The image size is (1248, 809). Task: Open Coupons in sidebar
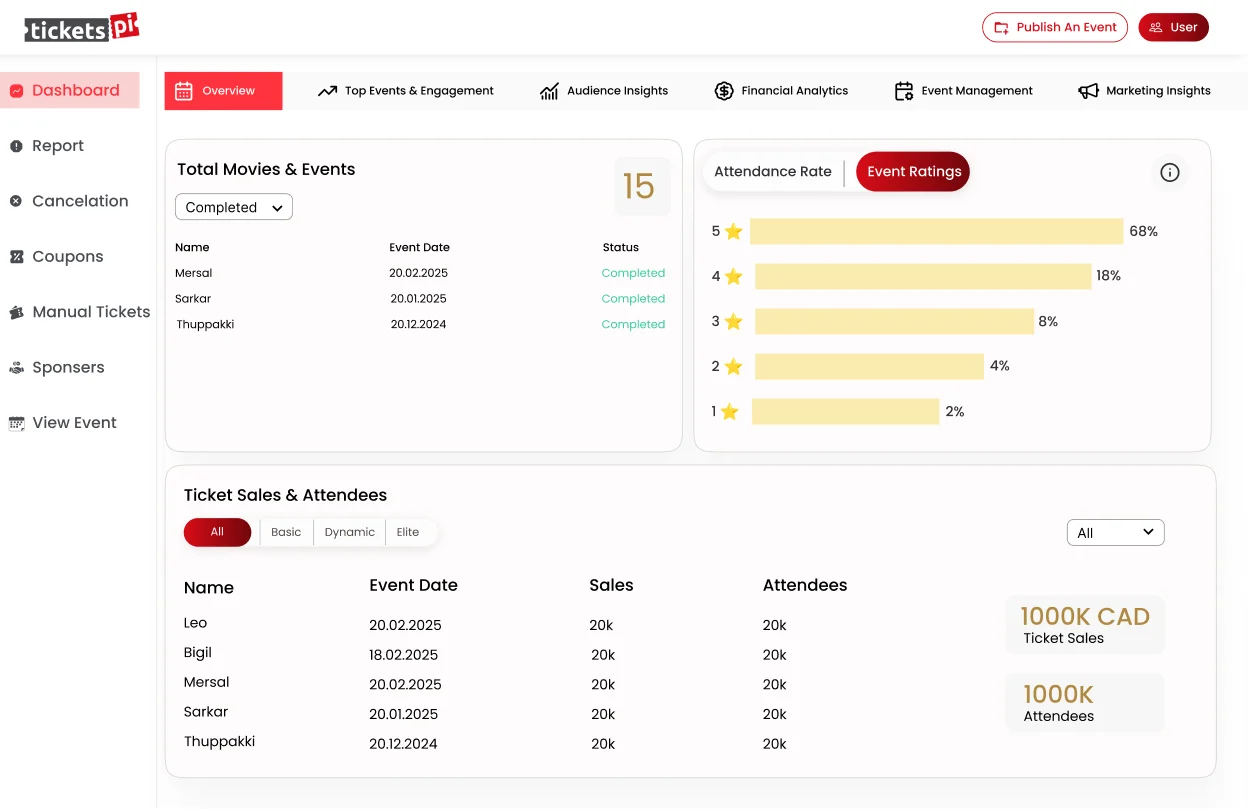[56, 257]
